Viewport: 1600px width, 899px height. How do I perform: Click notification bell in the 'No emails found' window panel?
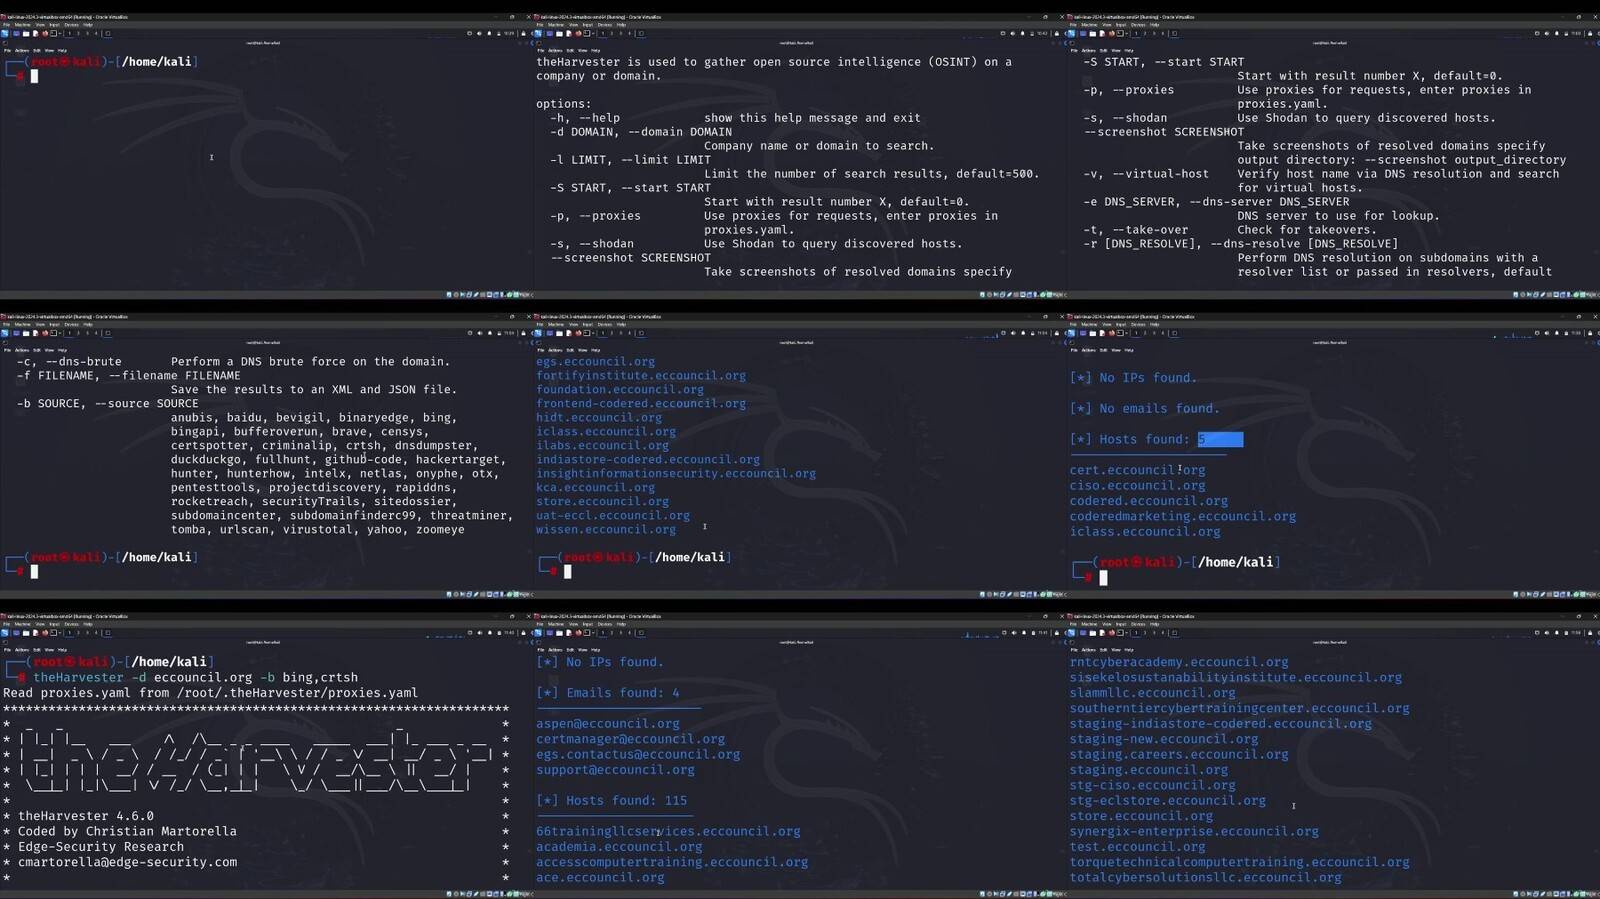[1556, 333]
